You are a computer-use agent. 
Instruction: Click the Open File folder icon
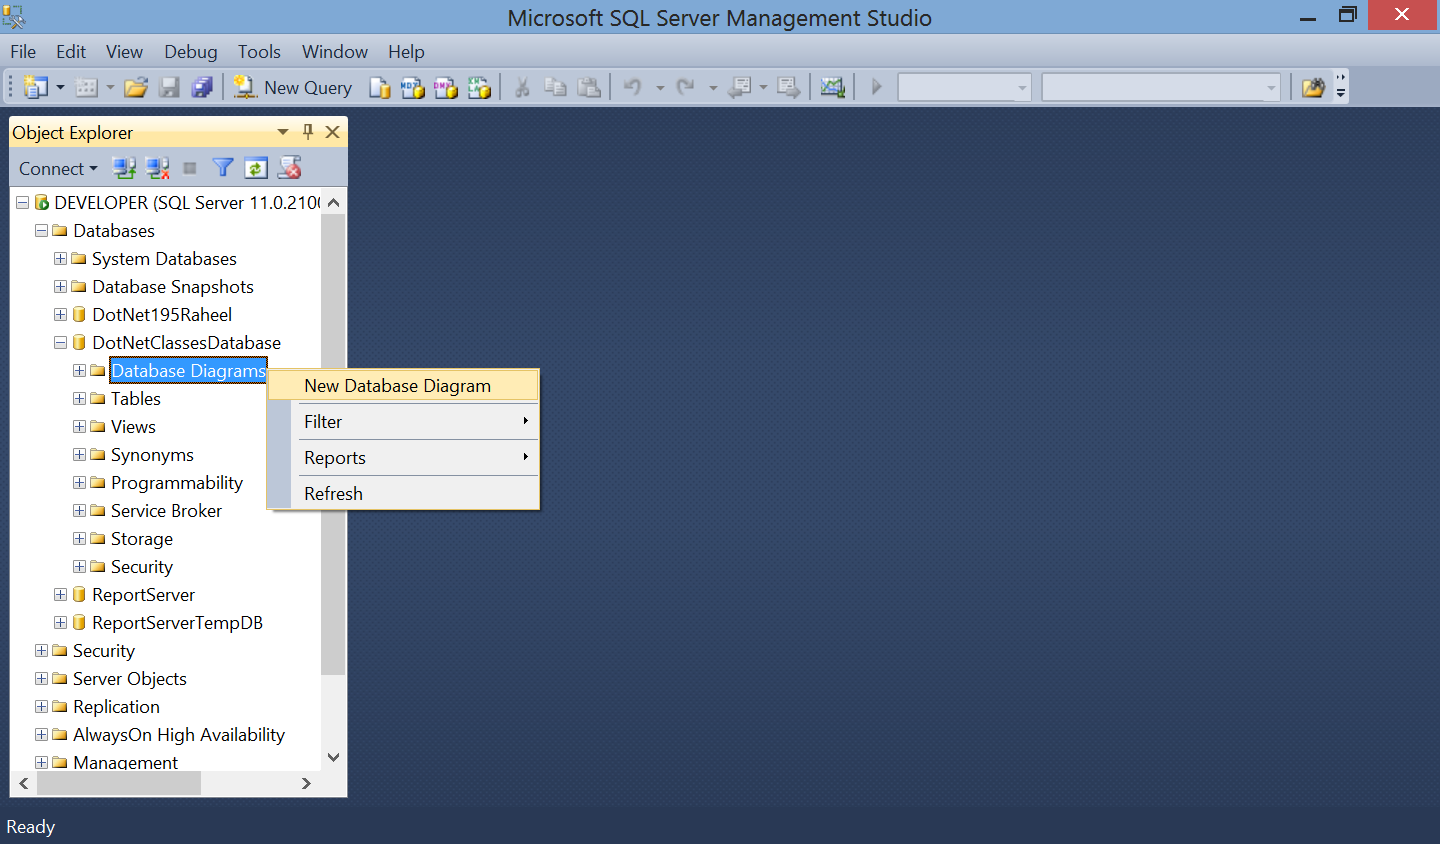[136, 88]
